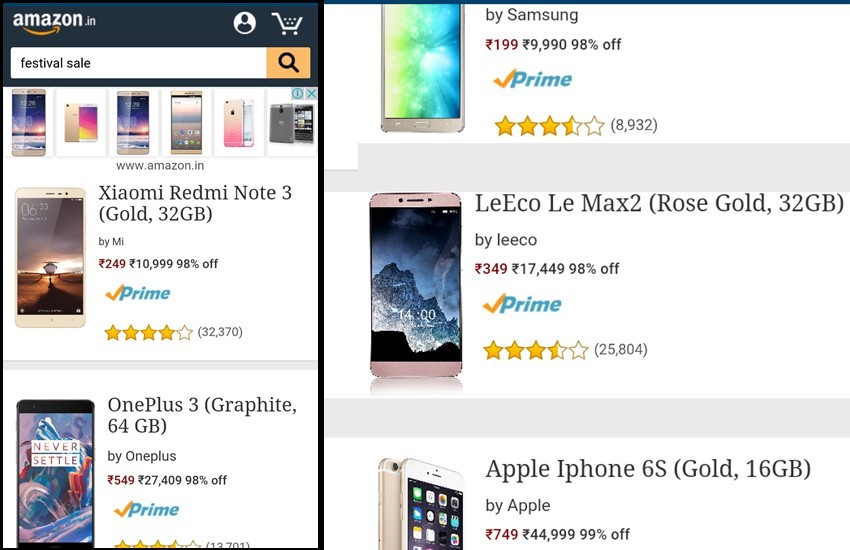
Task: Click the OnePlus 3 Never Settle image
Action: point(56,470)
